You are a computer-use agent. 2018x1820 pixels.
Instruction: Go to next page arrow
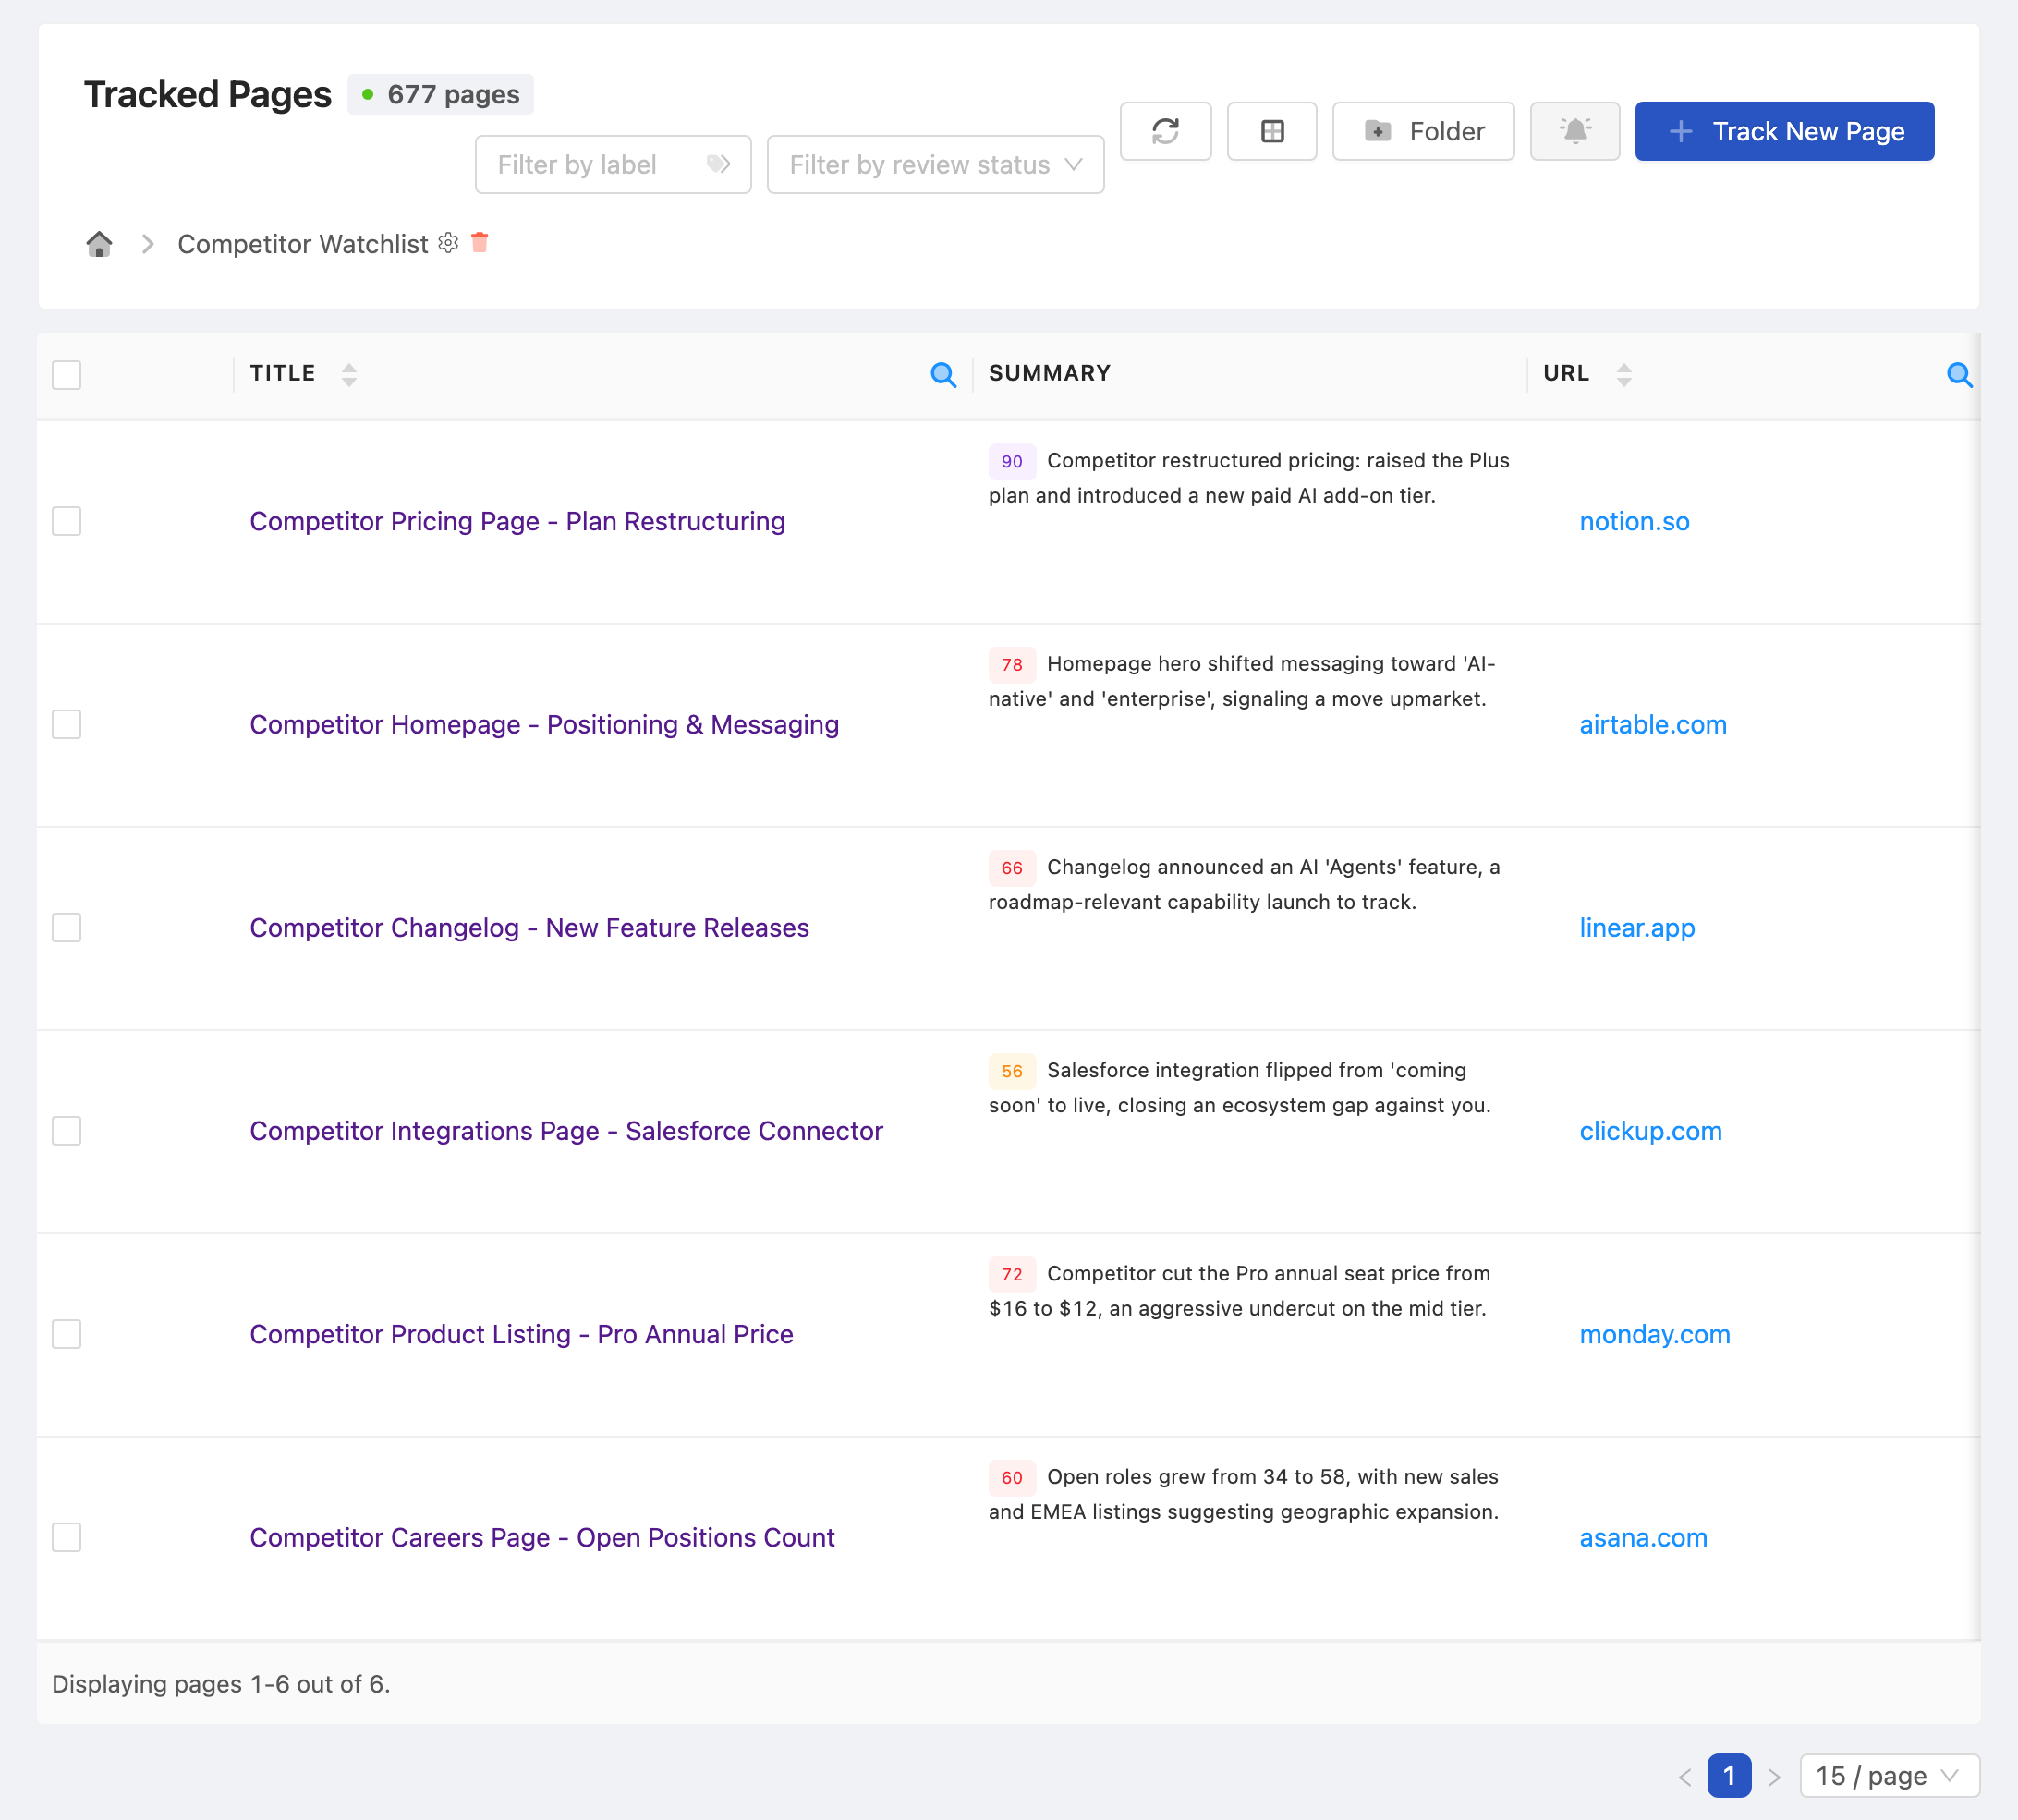coord(1774,1777)
